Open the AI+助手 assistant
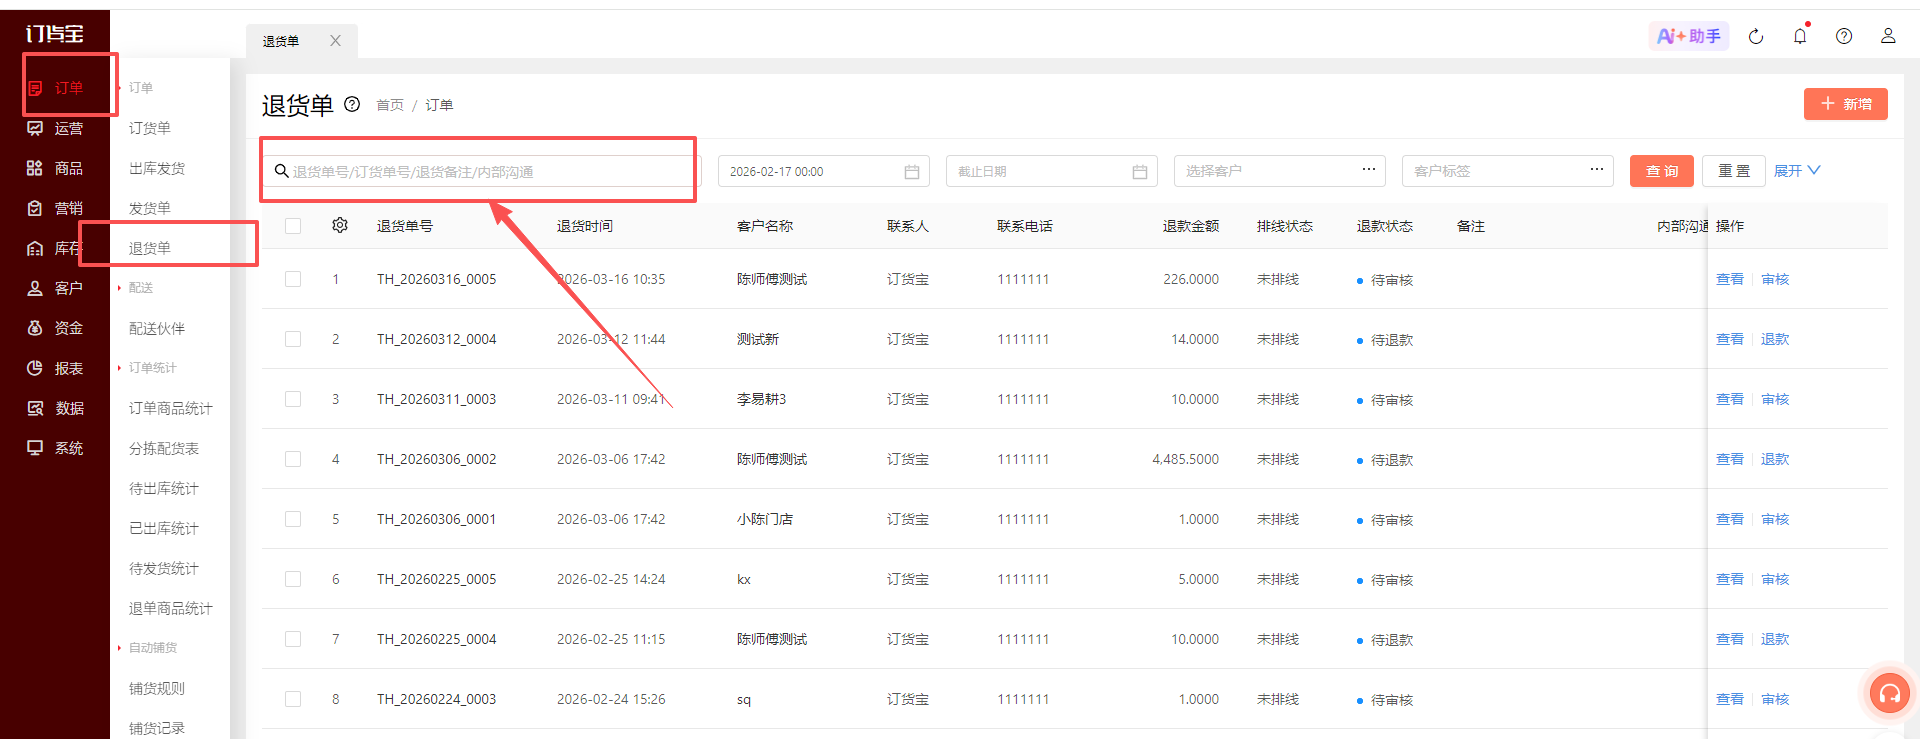Viewport: 1920px width, 739px height. pyautogui.click(x=1689, y=36)
